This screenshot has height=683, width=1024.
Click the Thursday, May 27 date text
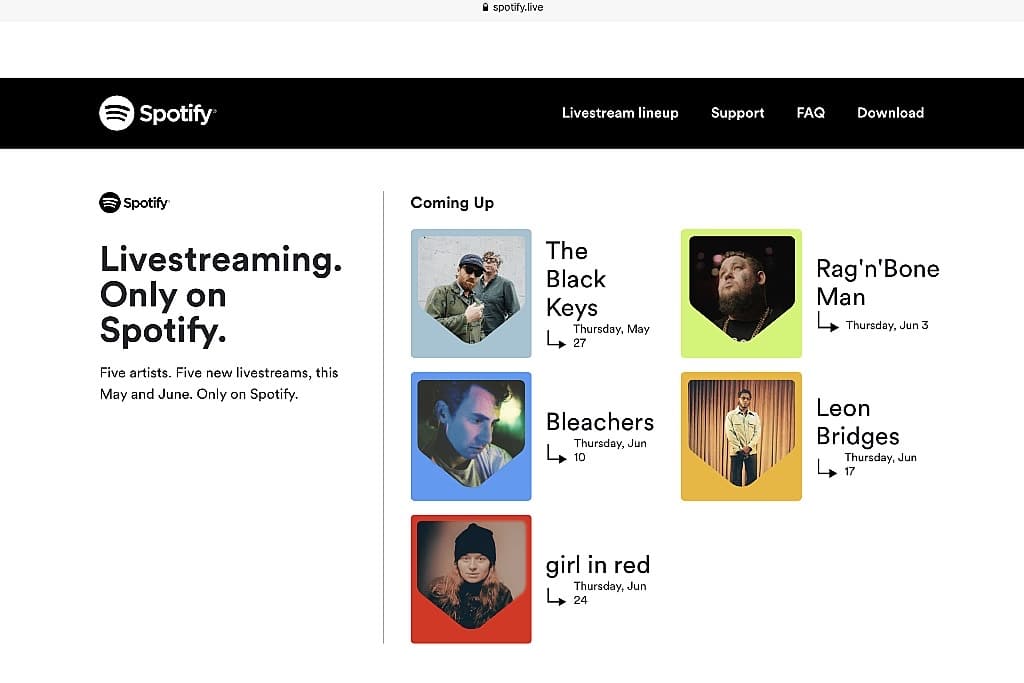(611, 336)
